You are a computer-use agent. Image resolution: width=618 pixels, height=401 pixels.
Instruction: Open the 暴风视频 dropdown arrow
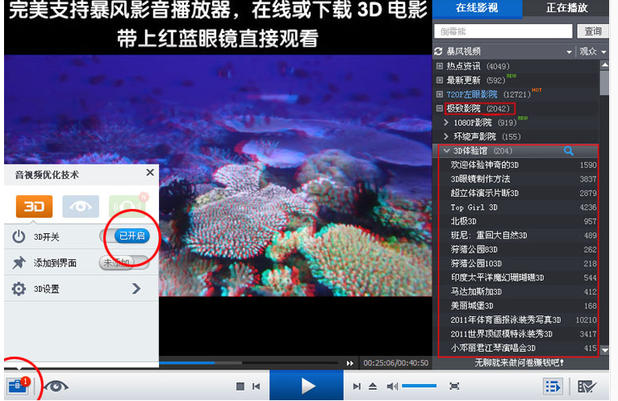pyautogui.click(x=569, y=52)
